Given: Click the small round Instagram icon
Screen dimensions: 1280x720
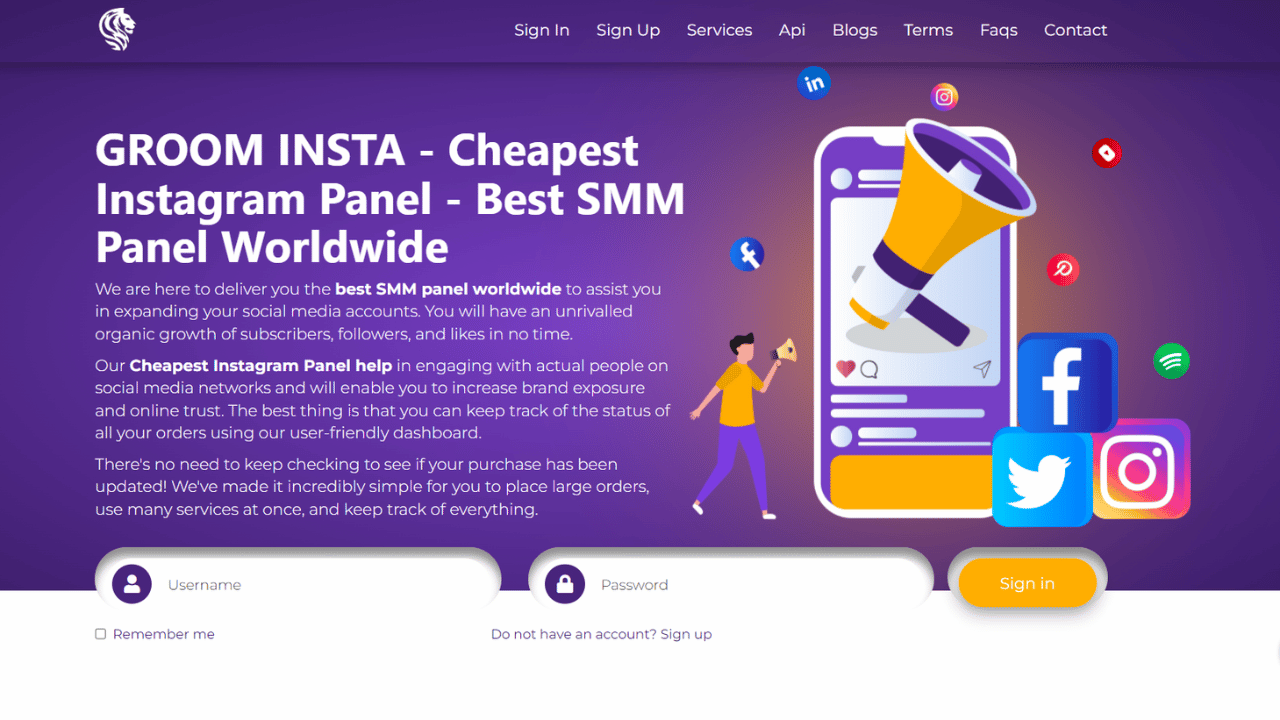Looking at the screenshot, I should click(x=944, y=96).
